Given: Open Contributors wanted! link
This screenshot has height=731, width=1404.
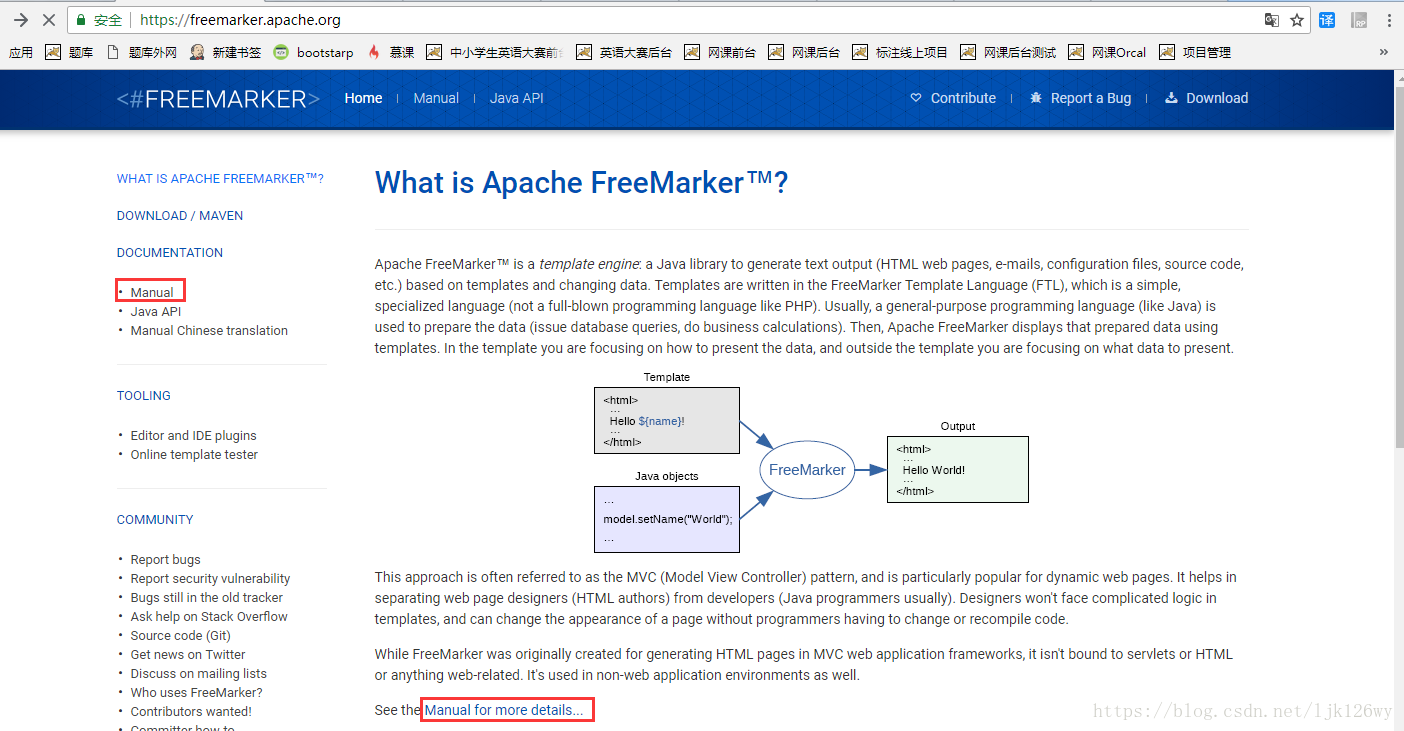Looking at the screenshot, I should [x=191, y=712].
